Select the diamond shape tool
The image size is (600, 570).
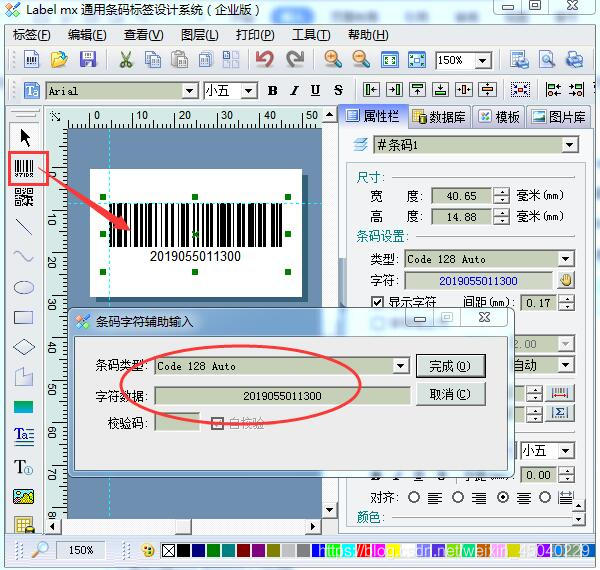(24, 347)
